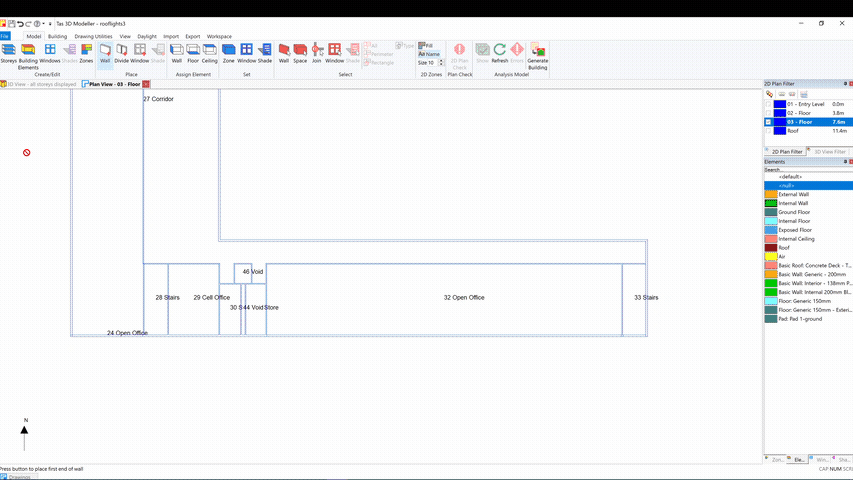The image size is (853, 480).
Task: Switch to 3D View - all storeys displayed tab
Action: tap(39, 84)
